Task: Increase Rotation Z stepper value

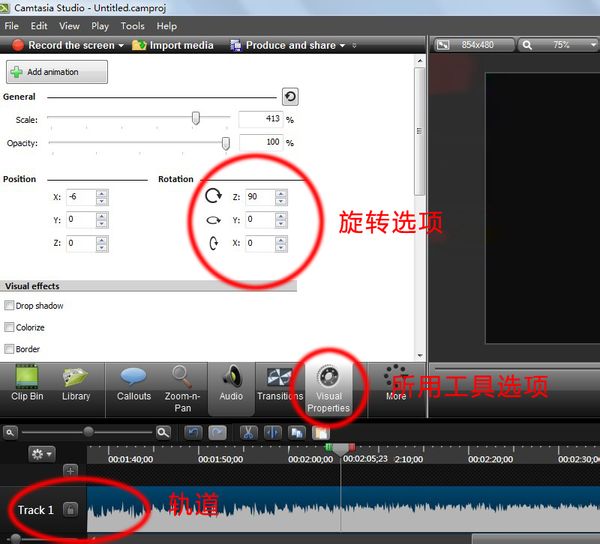Action: point(281,194)
